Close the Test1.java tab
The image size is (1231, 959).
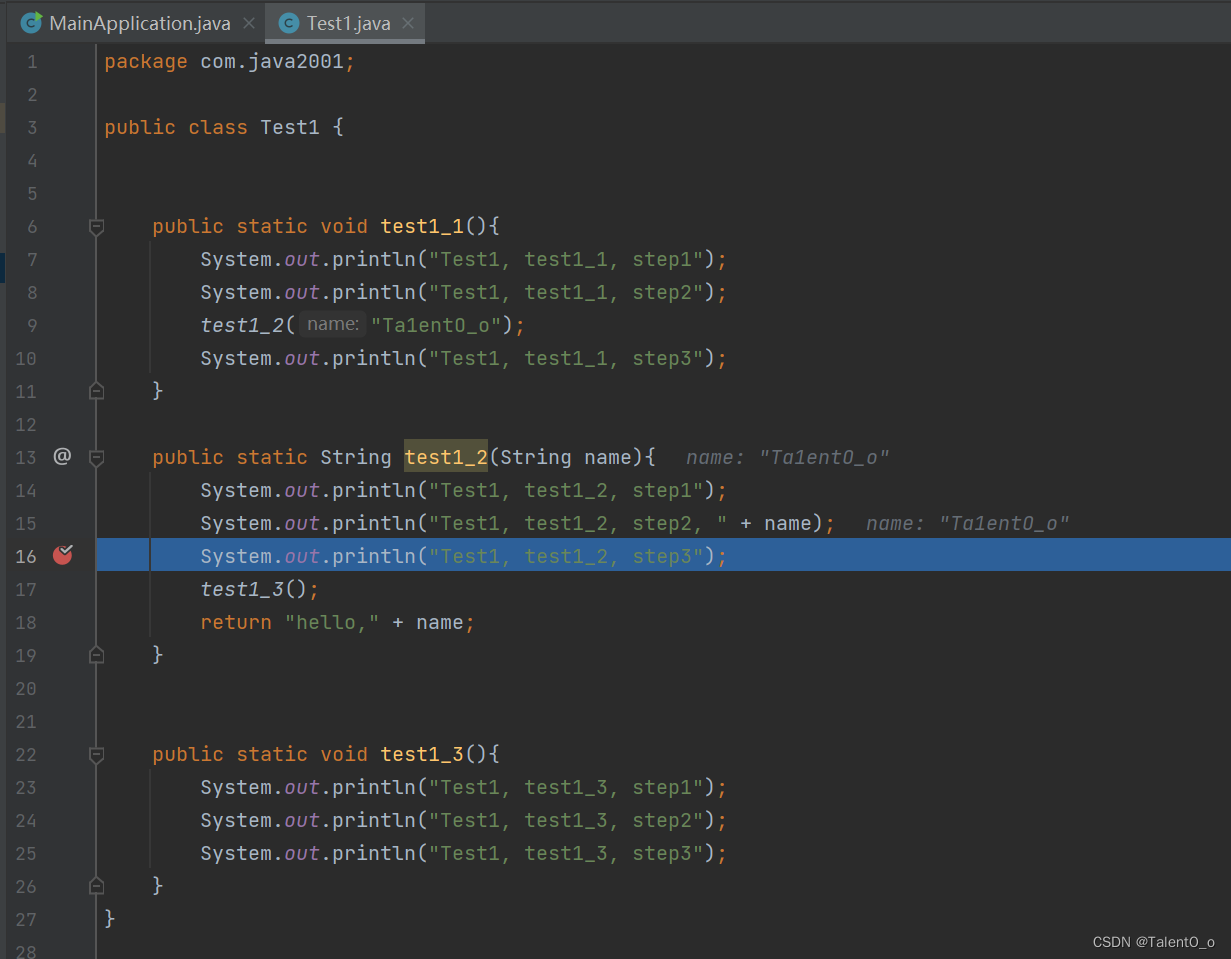(408, 23)
